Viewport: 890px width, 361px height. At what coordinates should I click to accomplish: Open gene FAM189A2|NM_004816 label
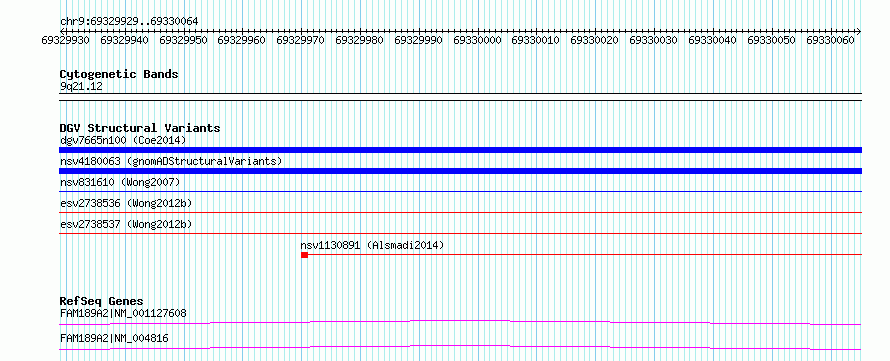click(x=114, y=338)
